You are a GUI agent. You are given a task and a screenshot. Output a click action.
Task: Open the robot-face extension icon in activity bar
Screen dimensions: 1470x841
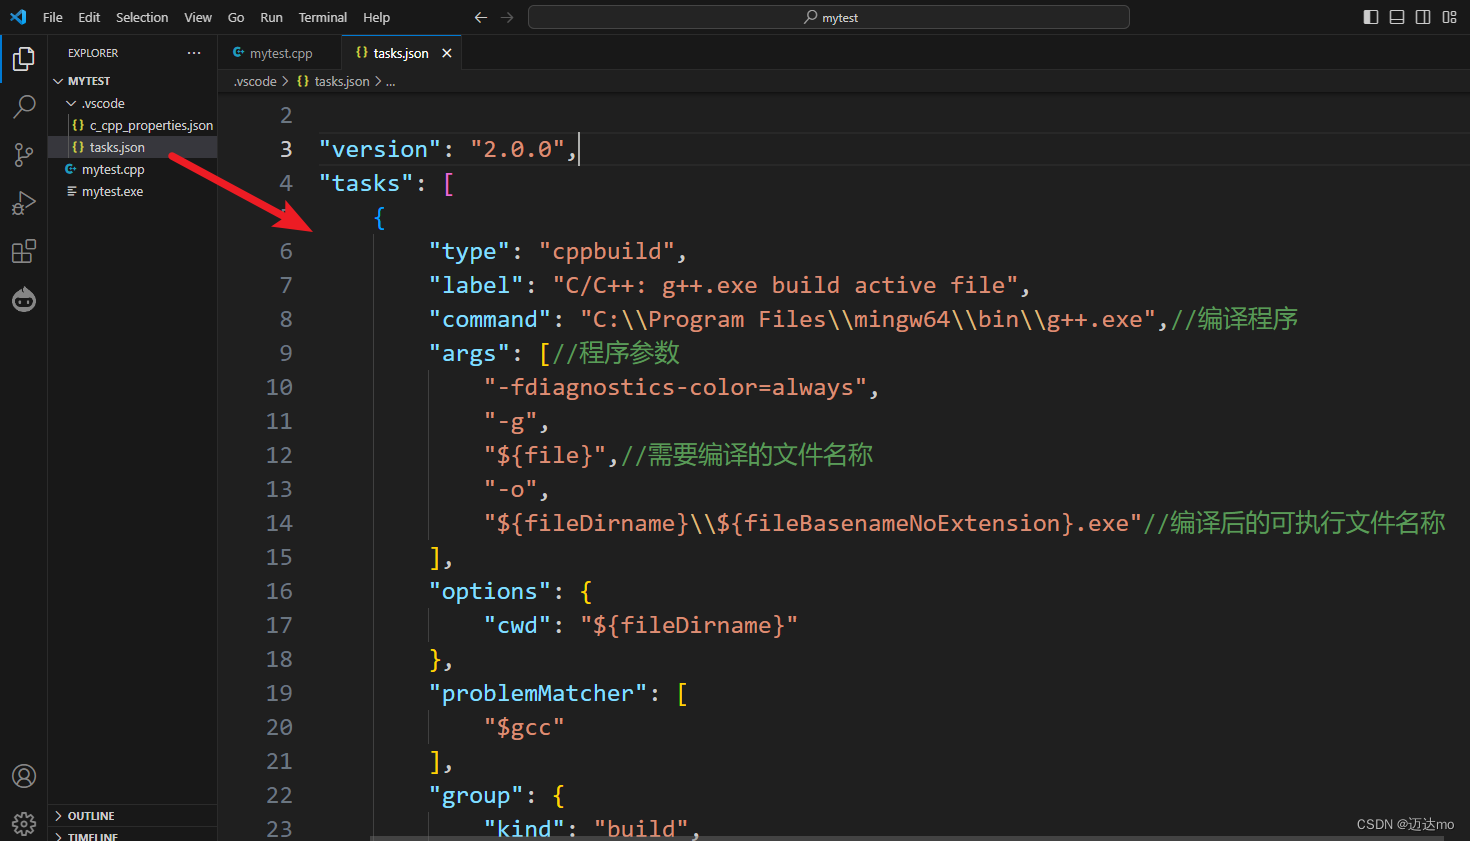point(24,299)
